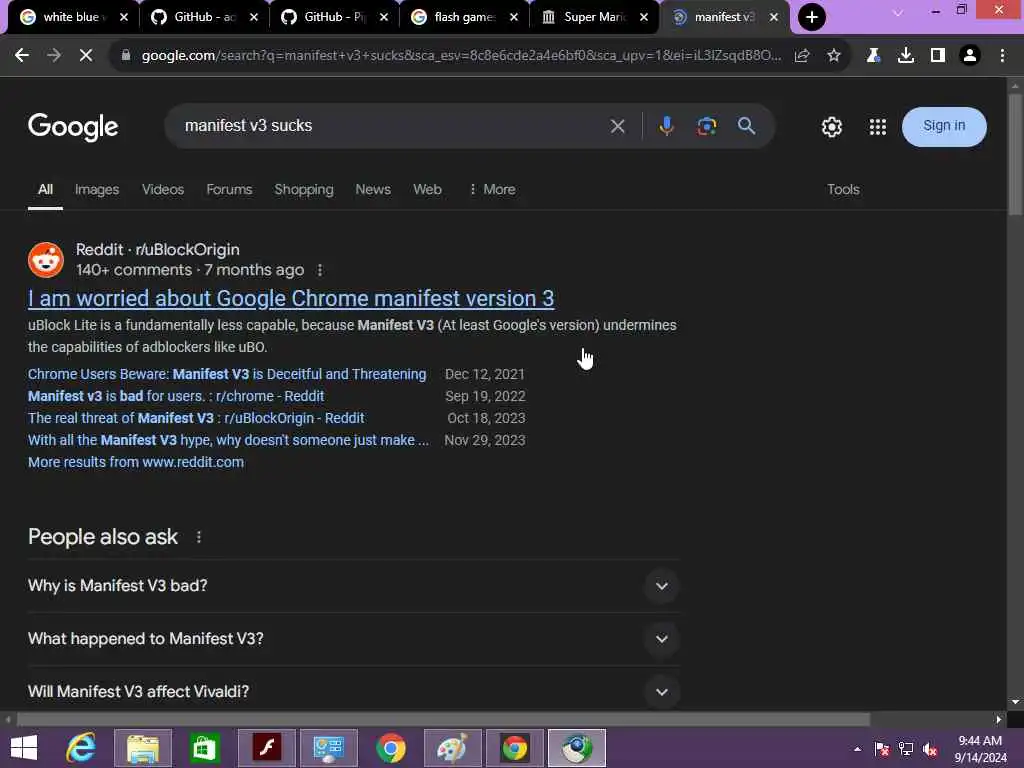This screenshot has height=768, width=1024.
Task: Open the Windows Store taskbar icon
Action: point(204,748)
